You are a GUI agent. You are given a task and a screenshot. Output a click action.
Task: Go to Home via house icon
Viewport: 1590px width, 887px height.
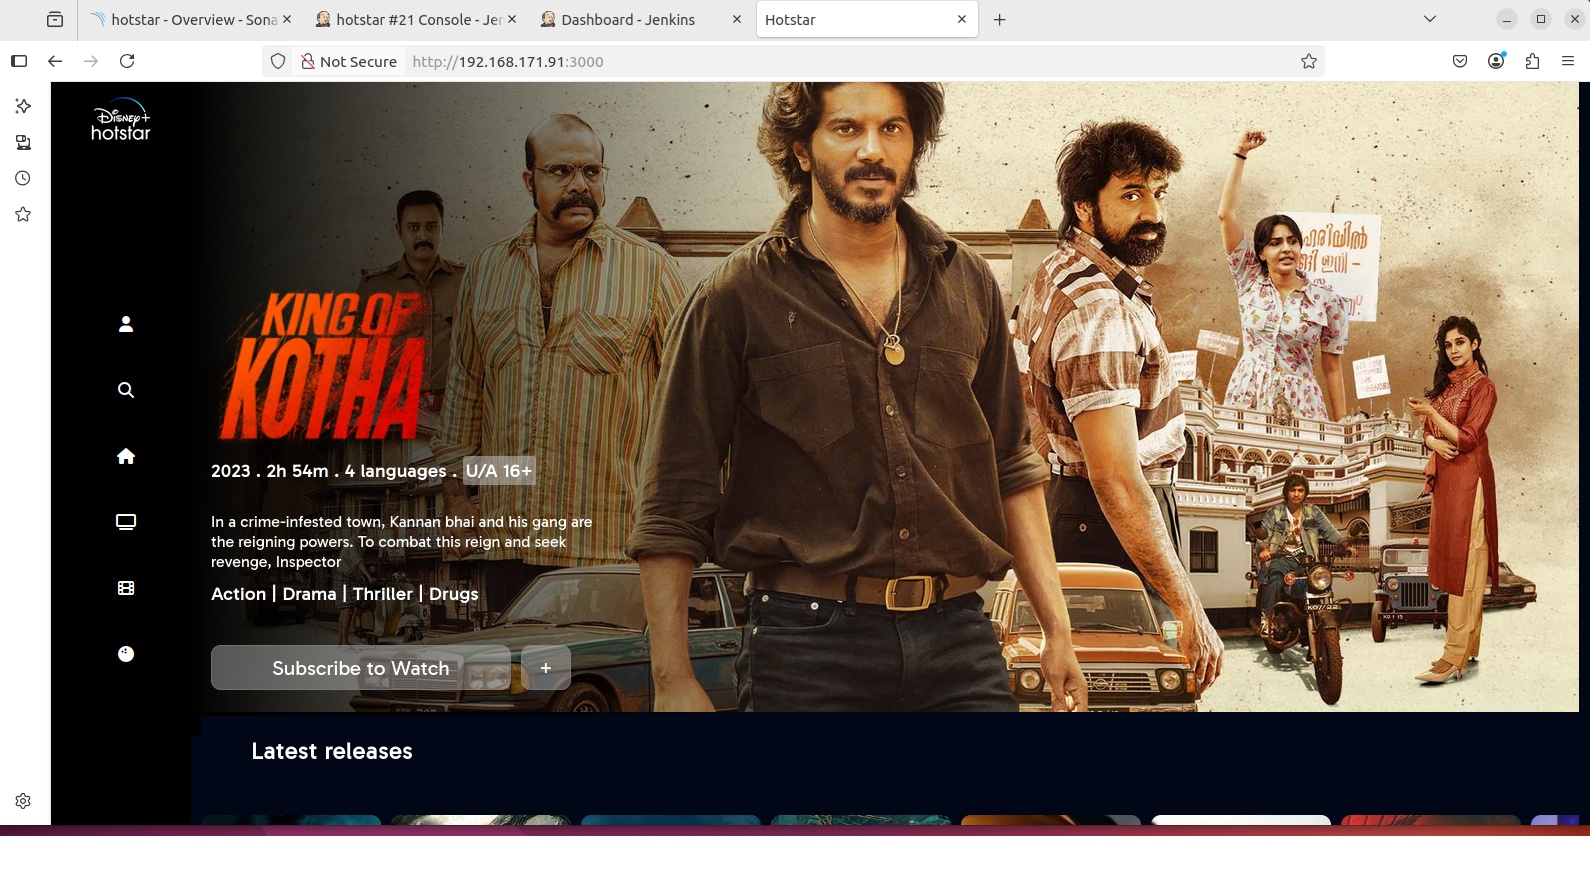click(x=126, y=456)
